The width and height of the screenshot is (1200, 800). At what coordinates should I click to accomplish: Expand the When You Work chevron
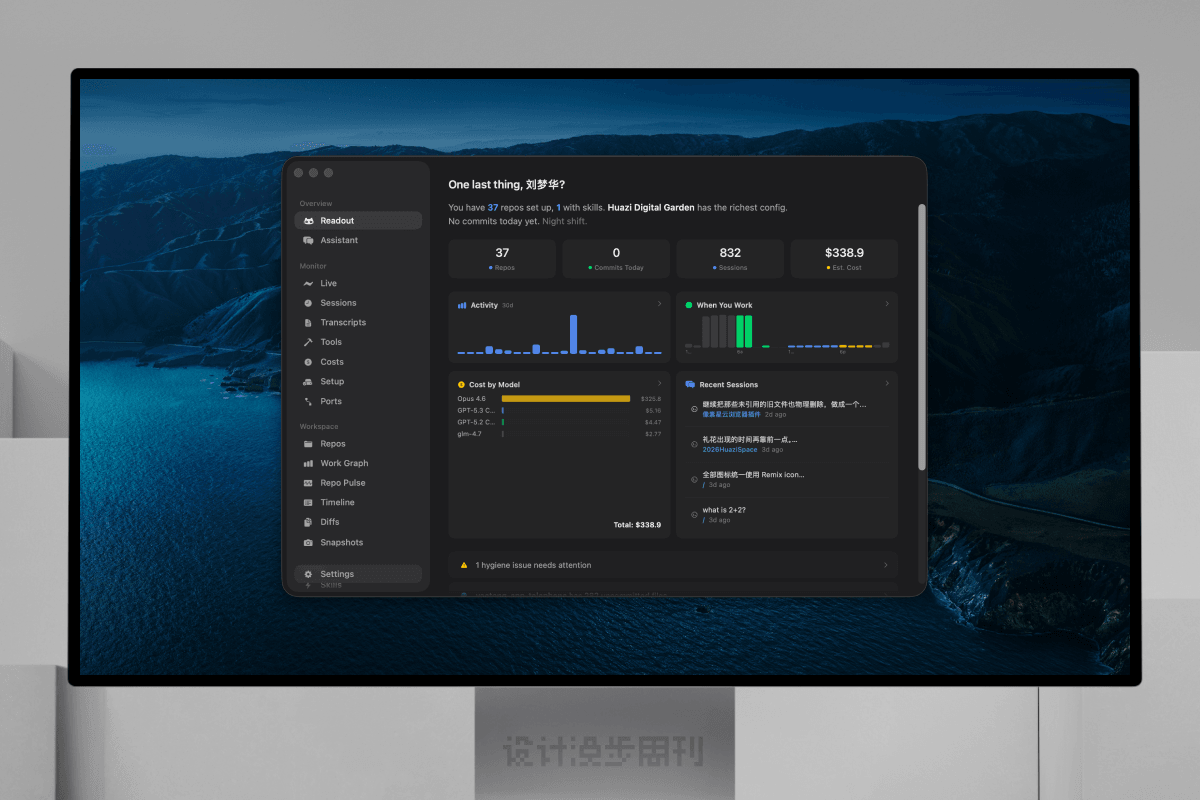click(x=887, y=304)
